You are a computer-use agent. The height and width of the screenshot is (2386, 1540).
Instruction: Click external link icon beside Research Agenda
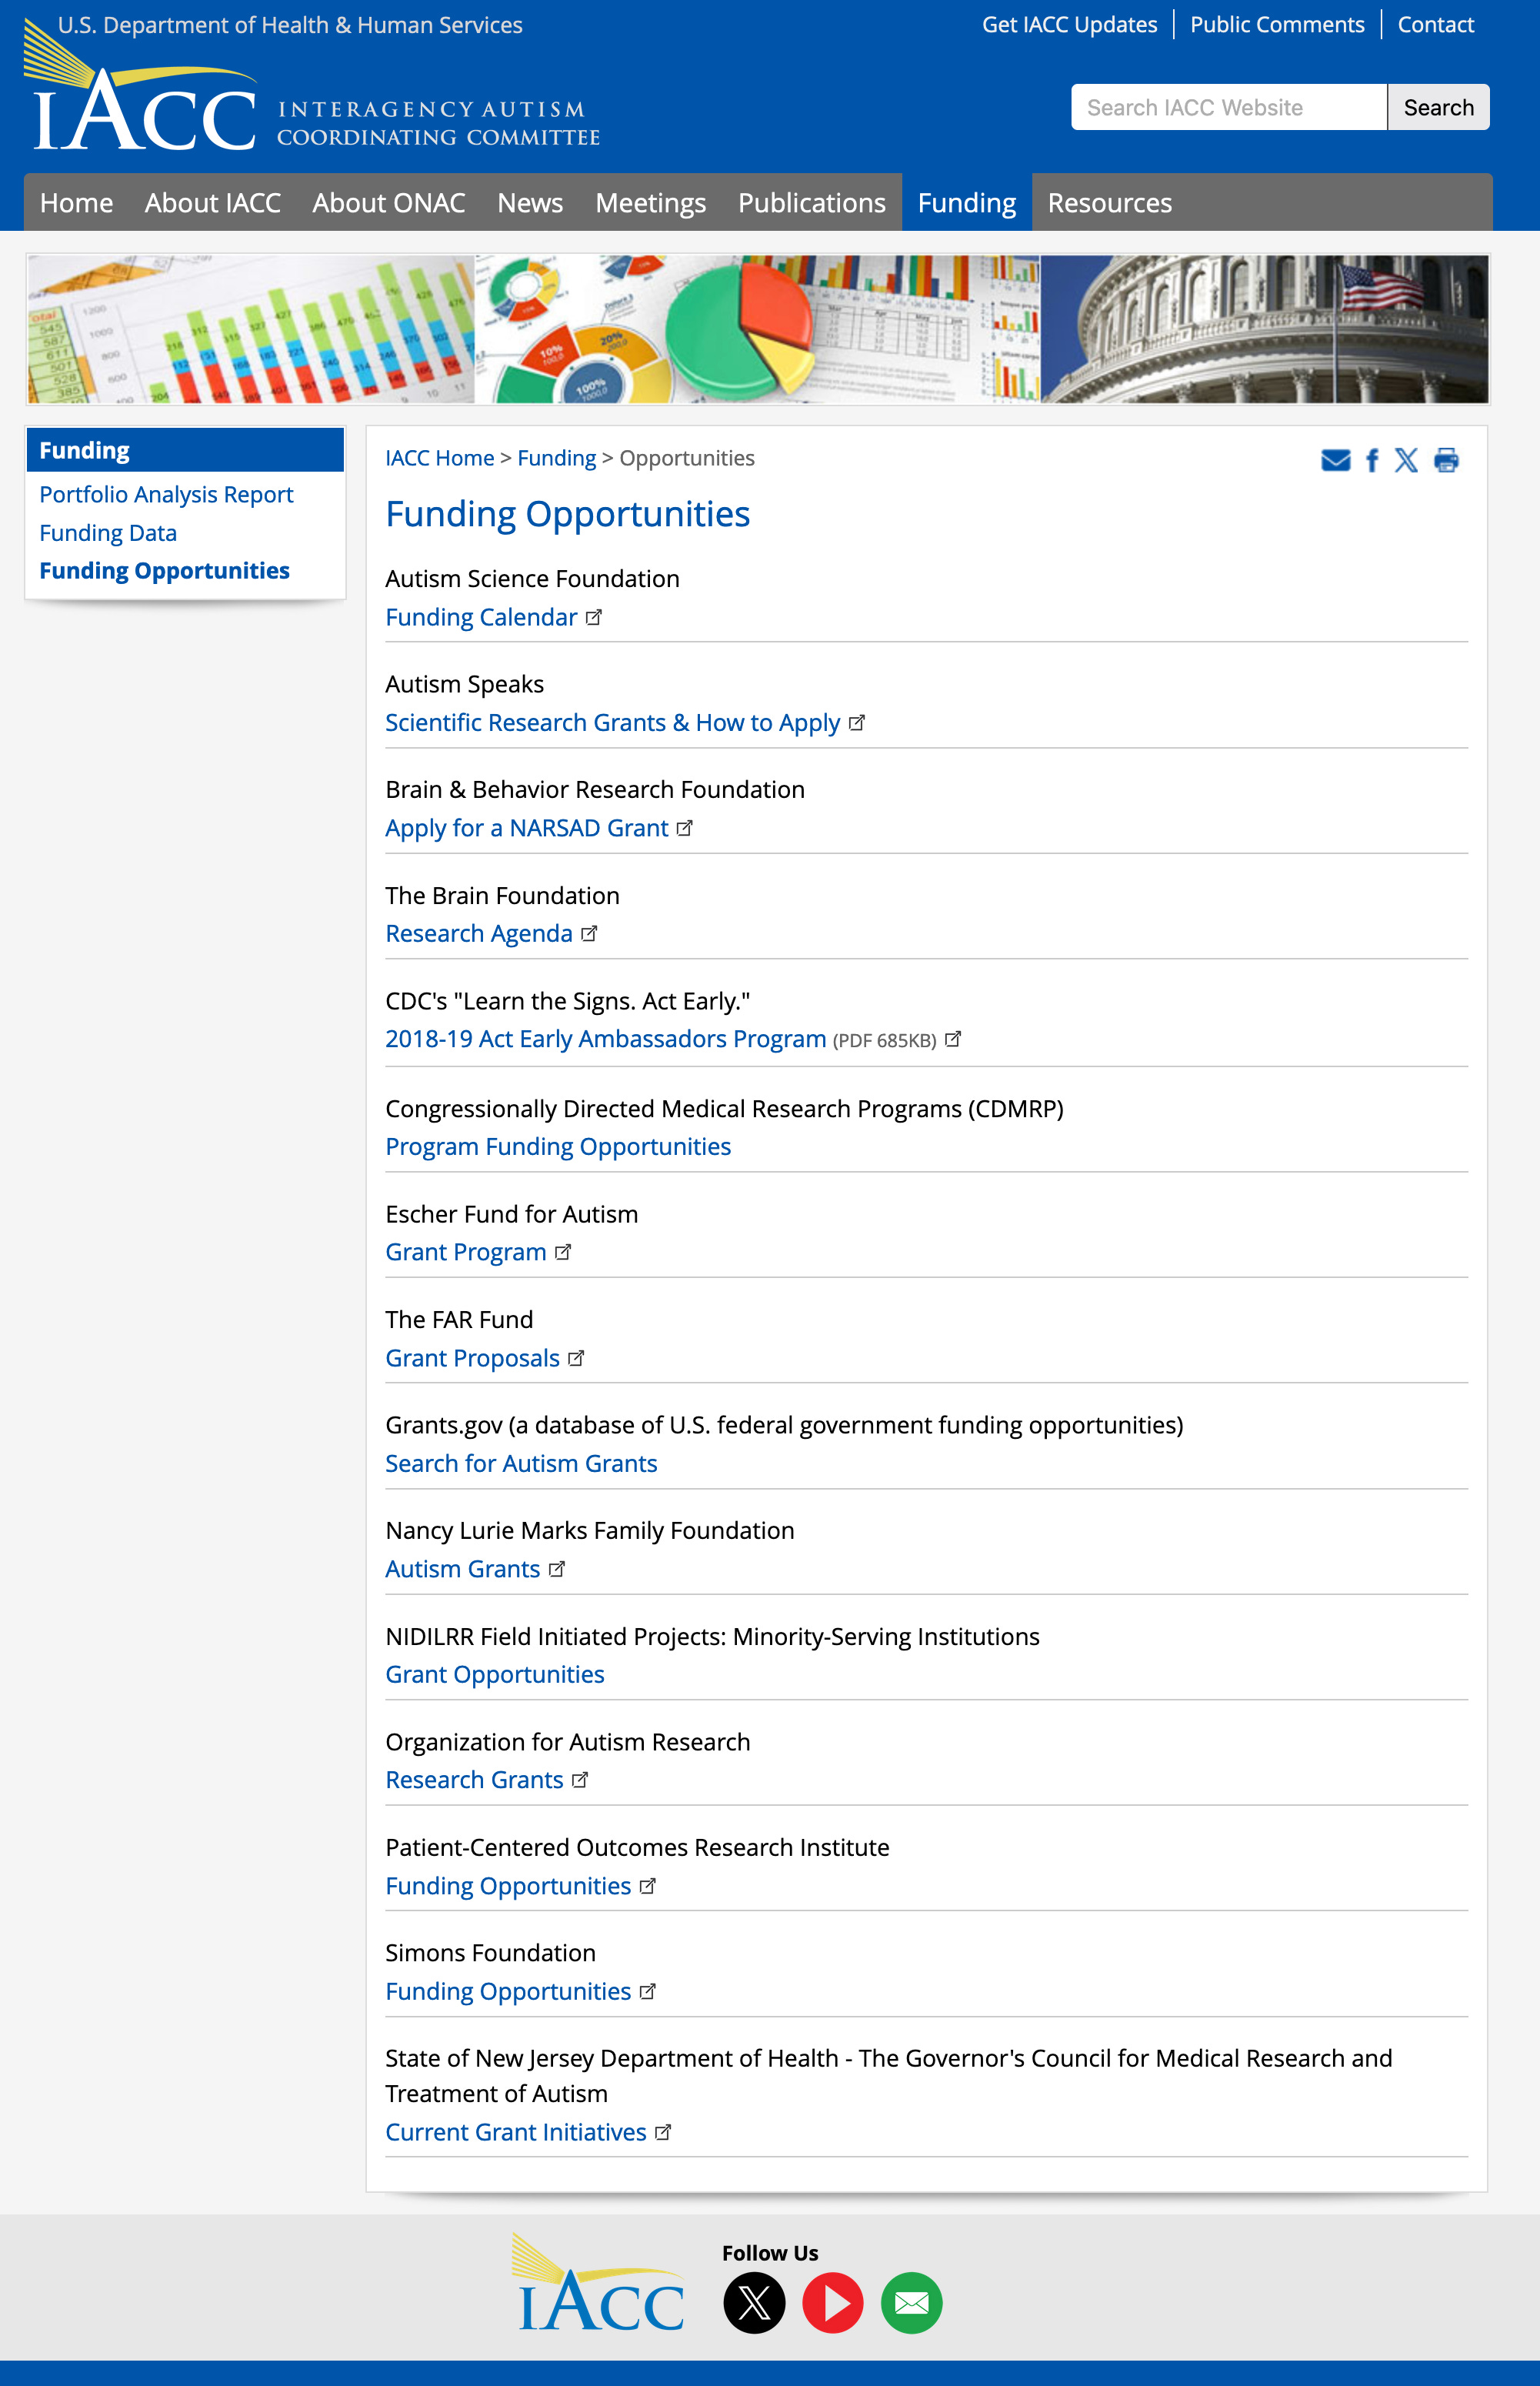[589, 933]
